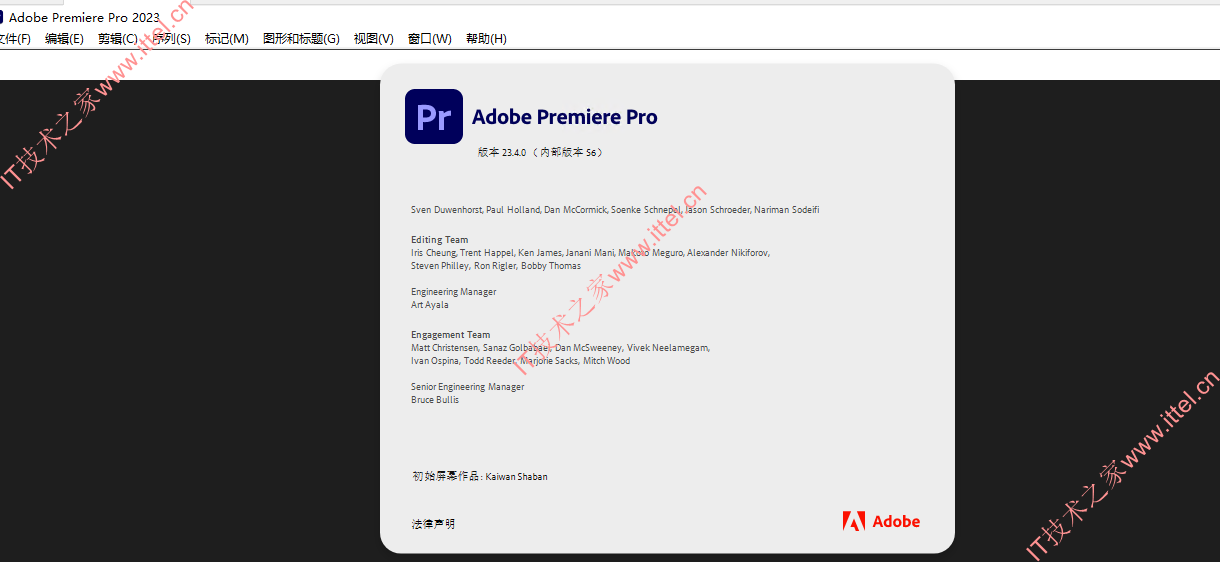Viewport: 1220px width, 562px height.
Task: Open the 窗口(W) menu
Action: (x=429, y=39)
